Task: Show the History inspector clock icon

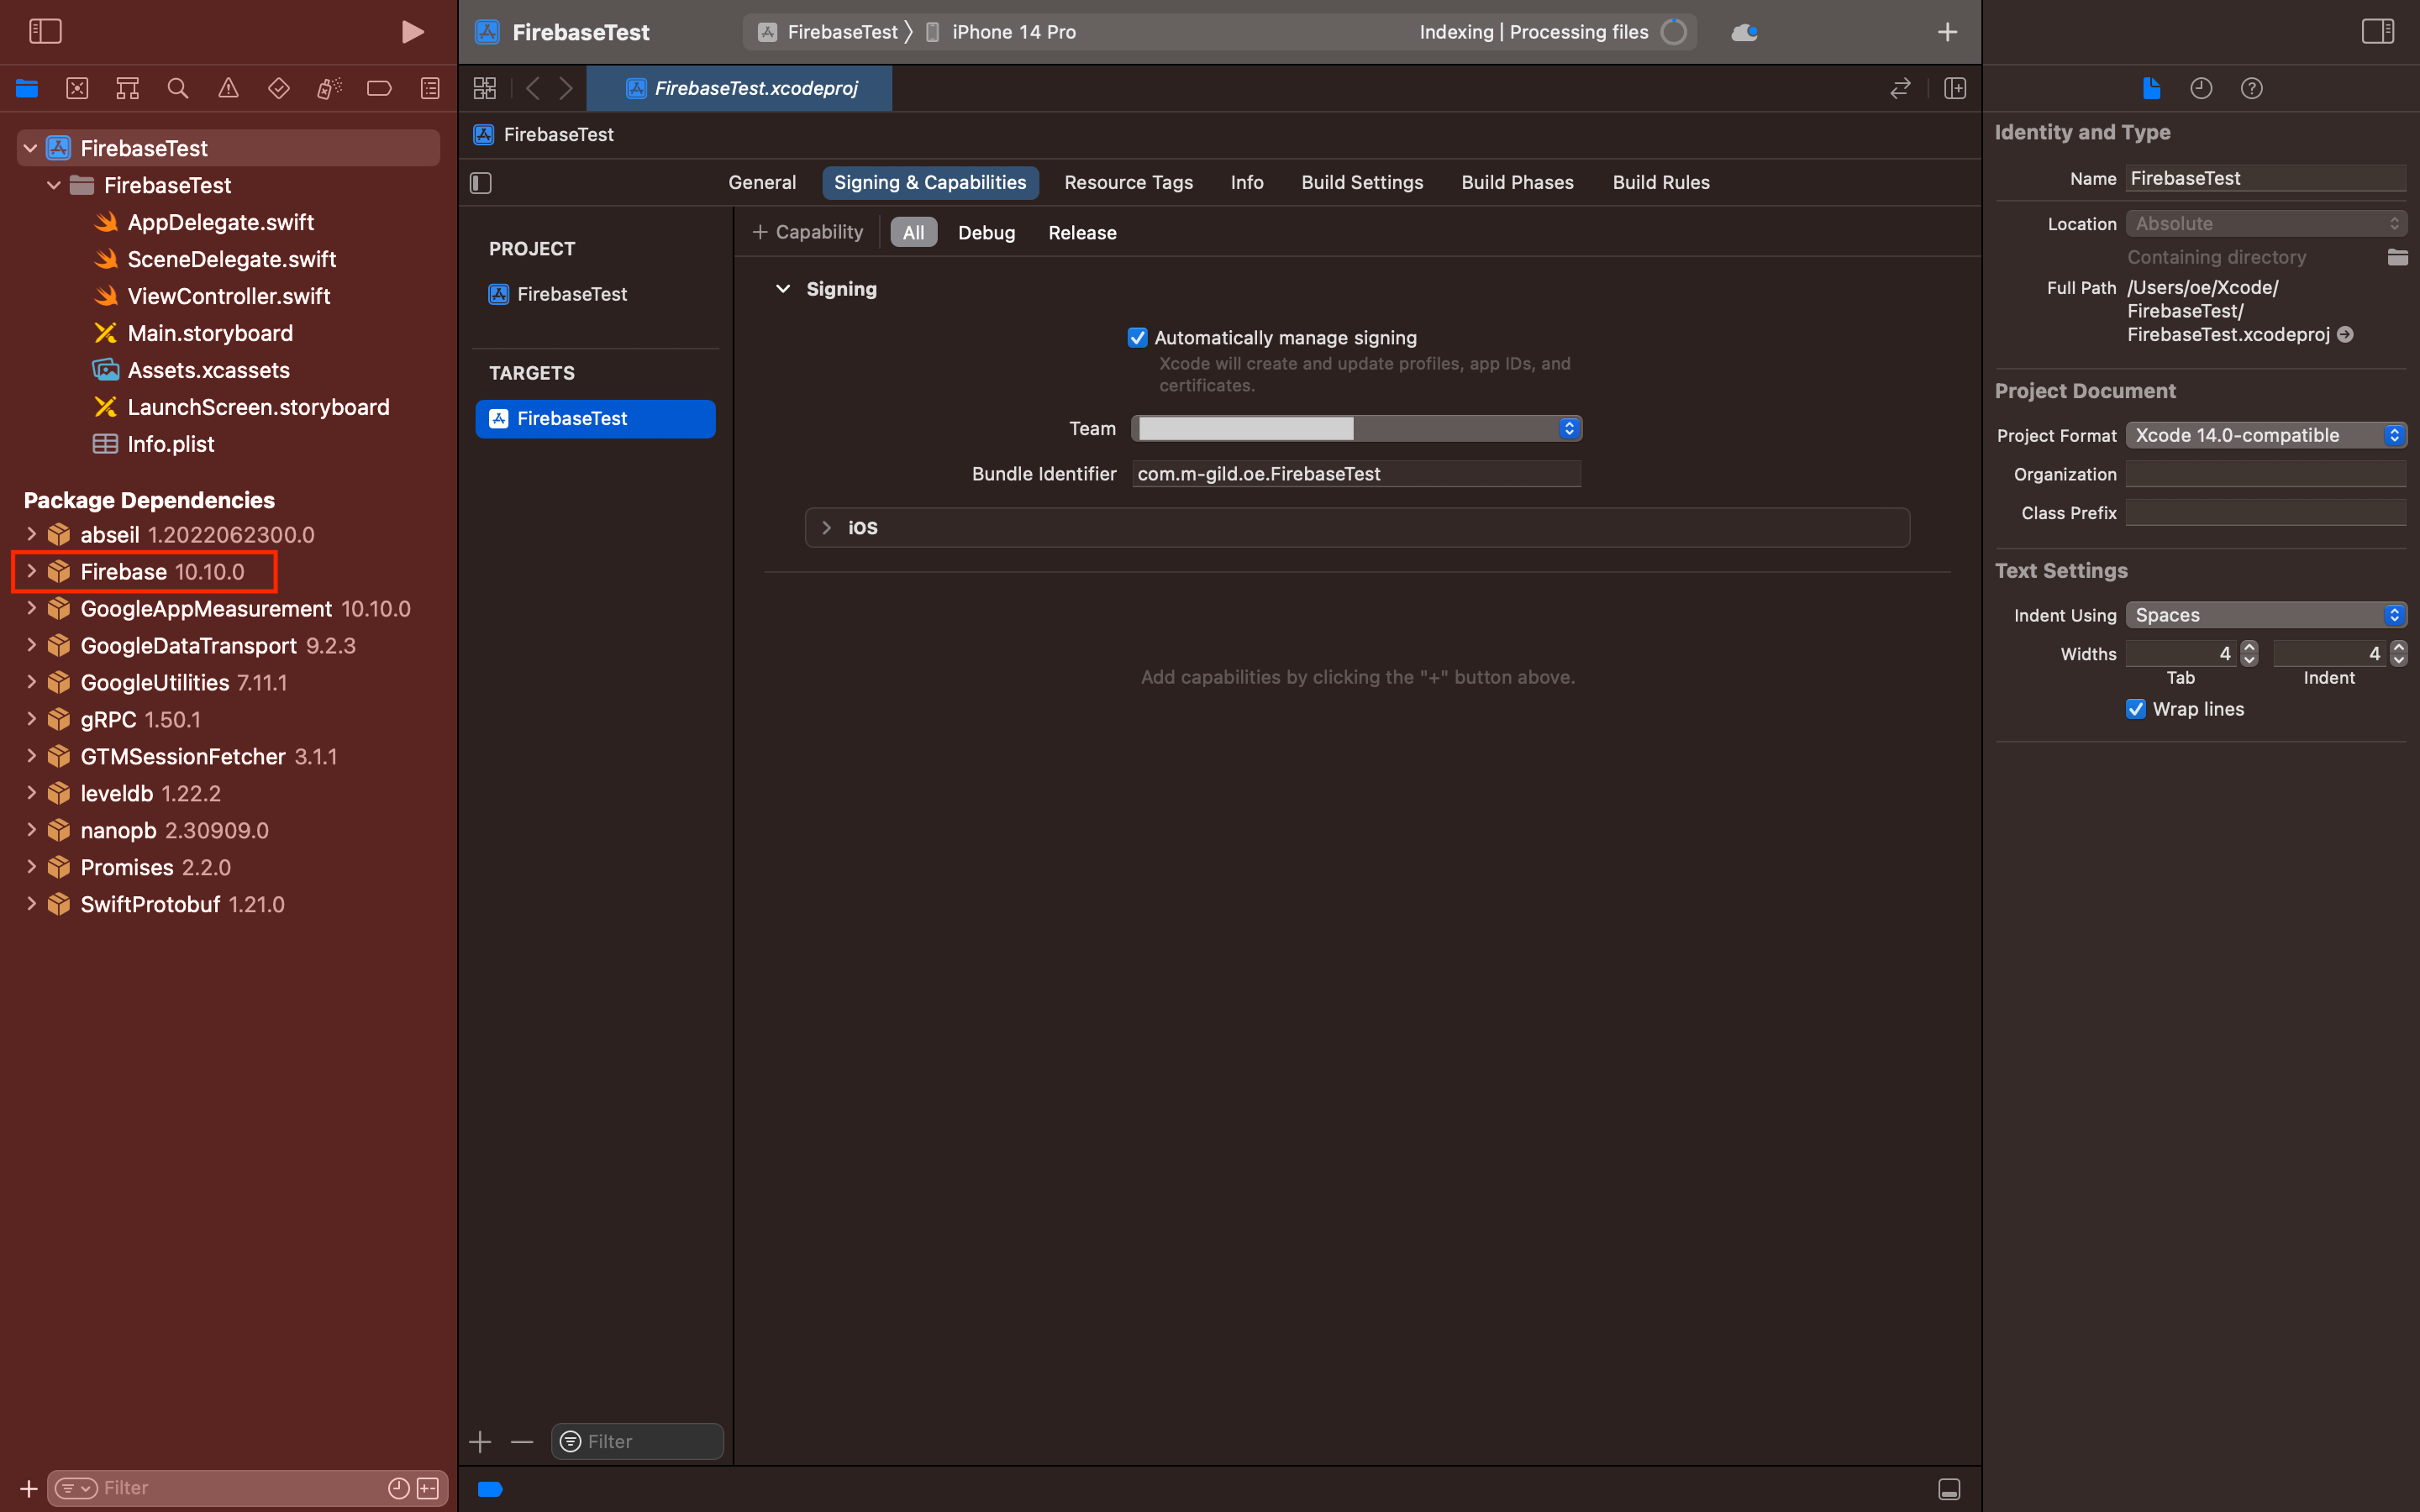Action: pos(2201,88)
